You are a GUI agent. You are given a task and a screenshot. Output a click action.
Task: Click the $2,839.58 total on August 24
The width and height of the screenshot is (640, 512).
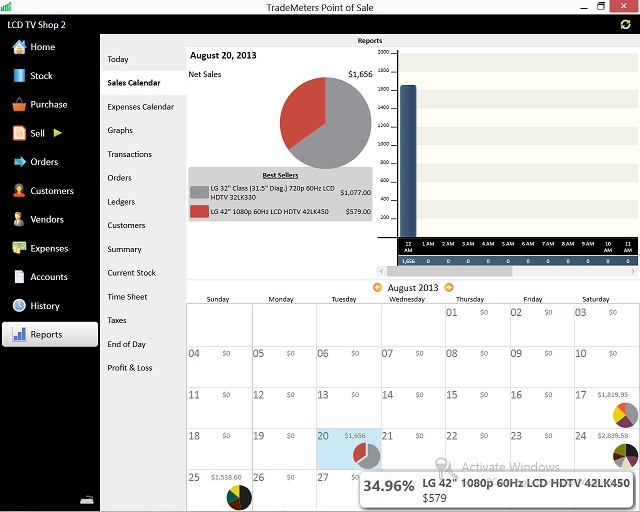pyautogui.click(x=613, y=436)
